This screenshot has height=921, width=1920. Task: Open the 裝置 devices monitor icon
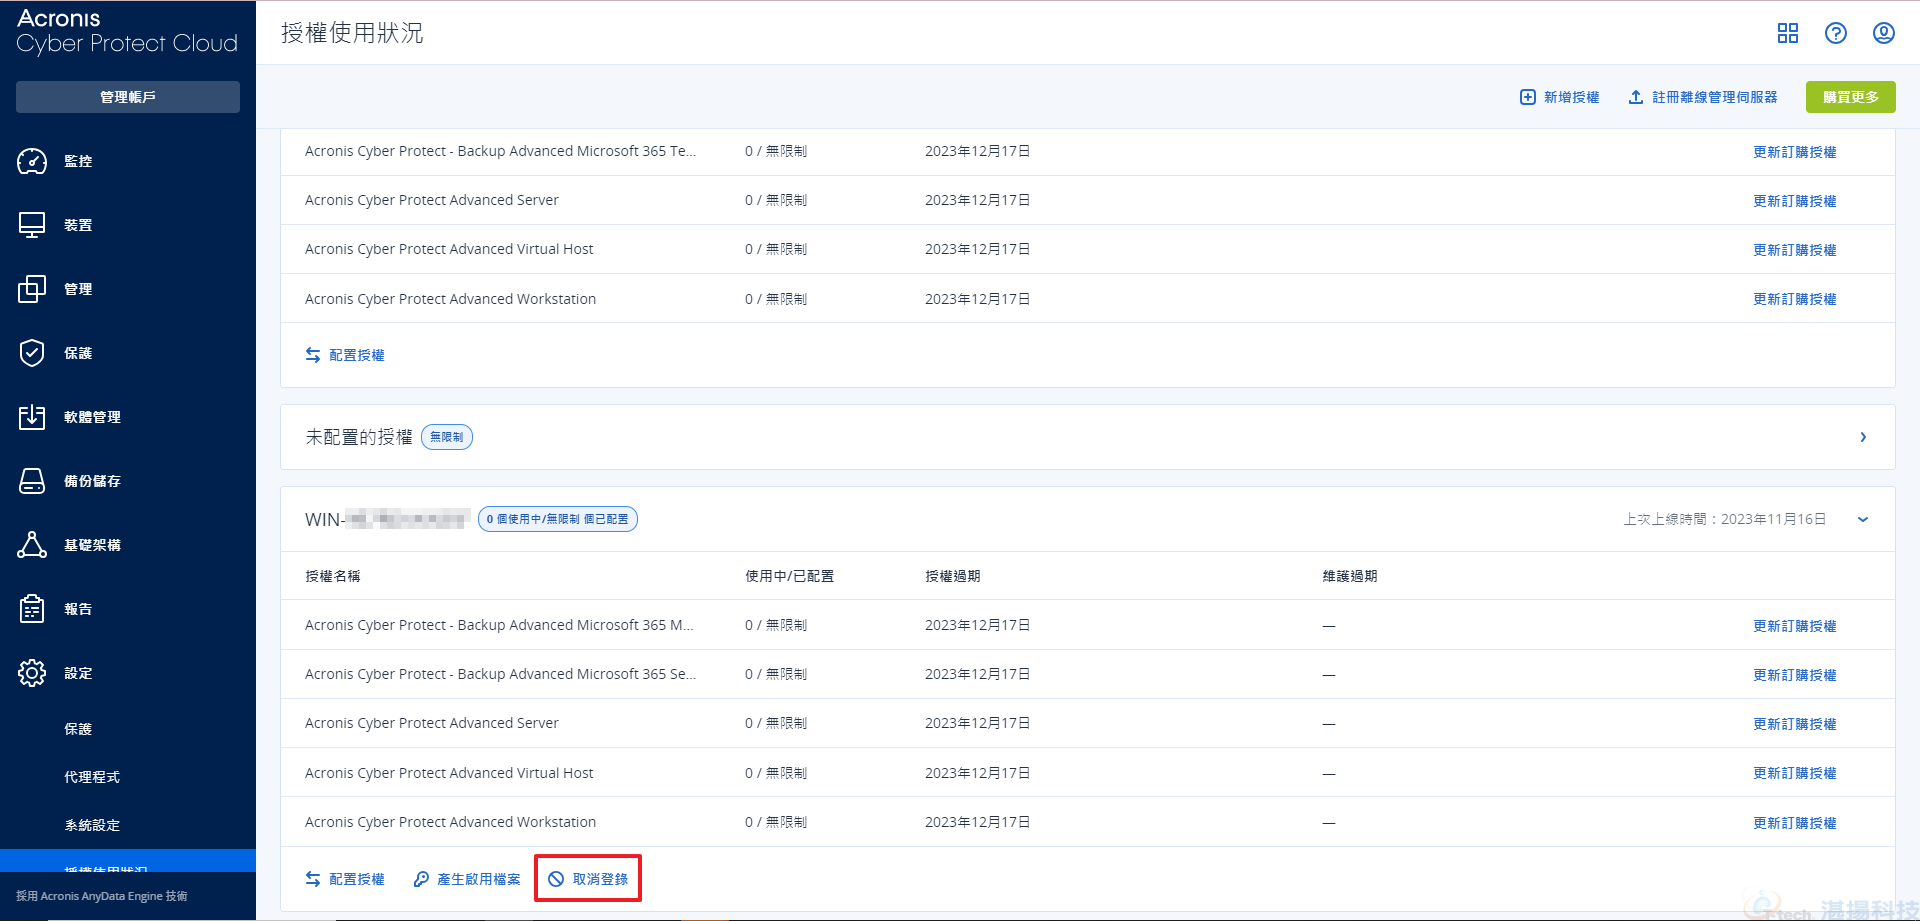pyautogui.click(x=32, y=225)
